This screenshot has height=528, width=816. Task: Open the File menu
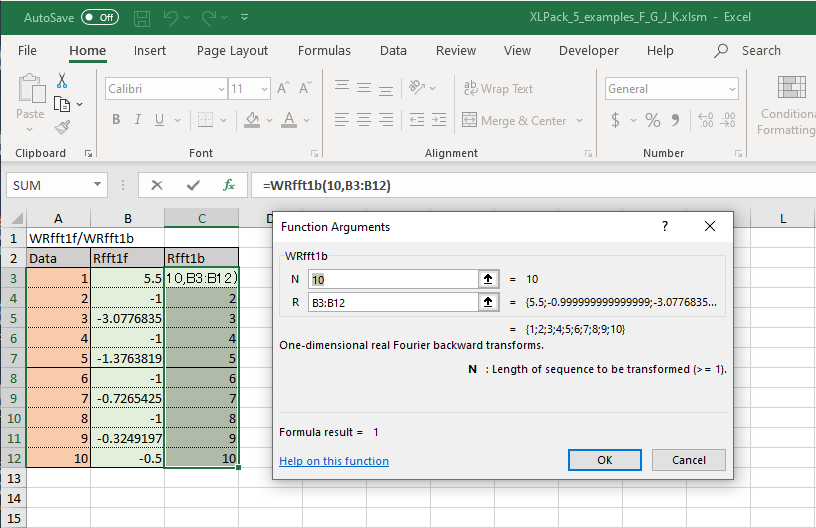pyautogui.click(x=27, y=50)
